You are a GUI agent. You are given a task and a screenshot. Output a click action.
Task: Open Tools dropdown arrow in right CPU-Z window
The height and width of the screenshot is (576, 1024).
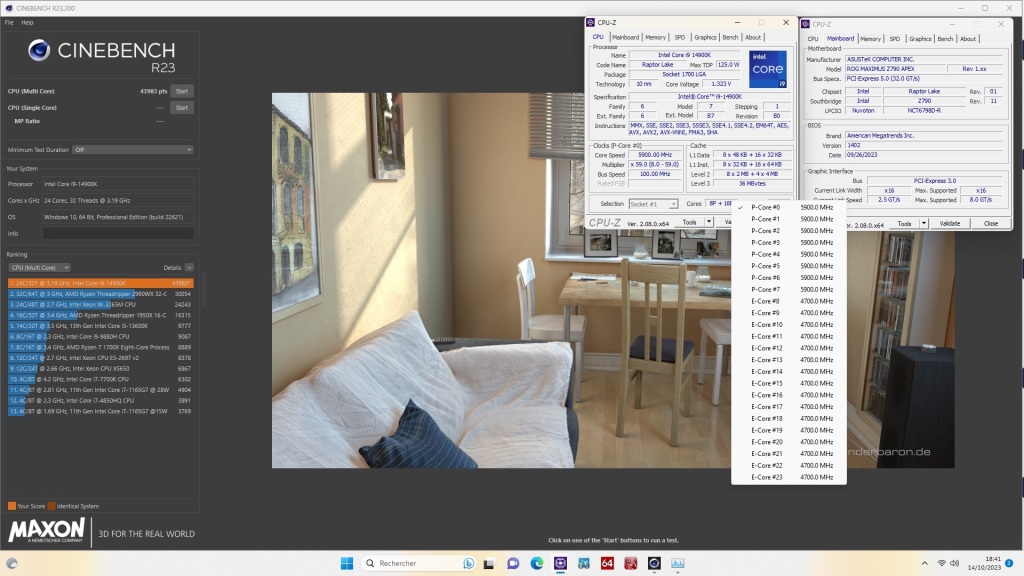(923, 223)
